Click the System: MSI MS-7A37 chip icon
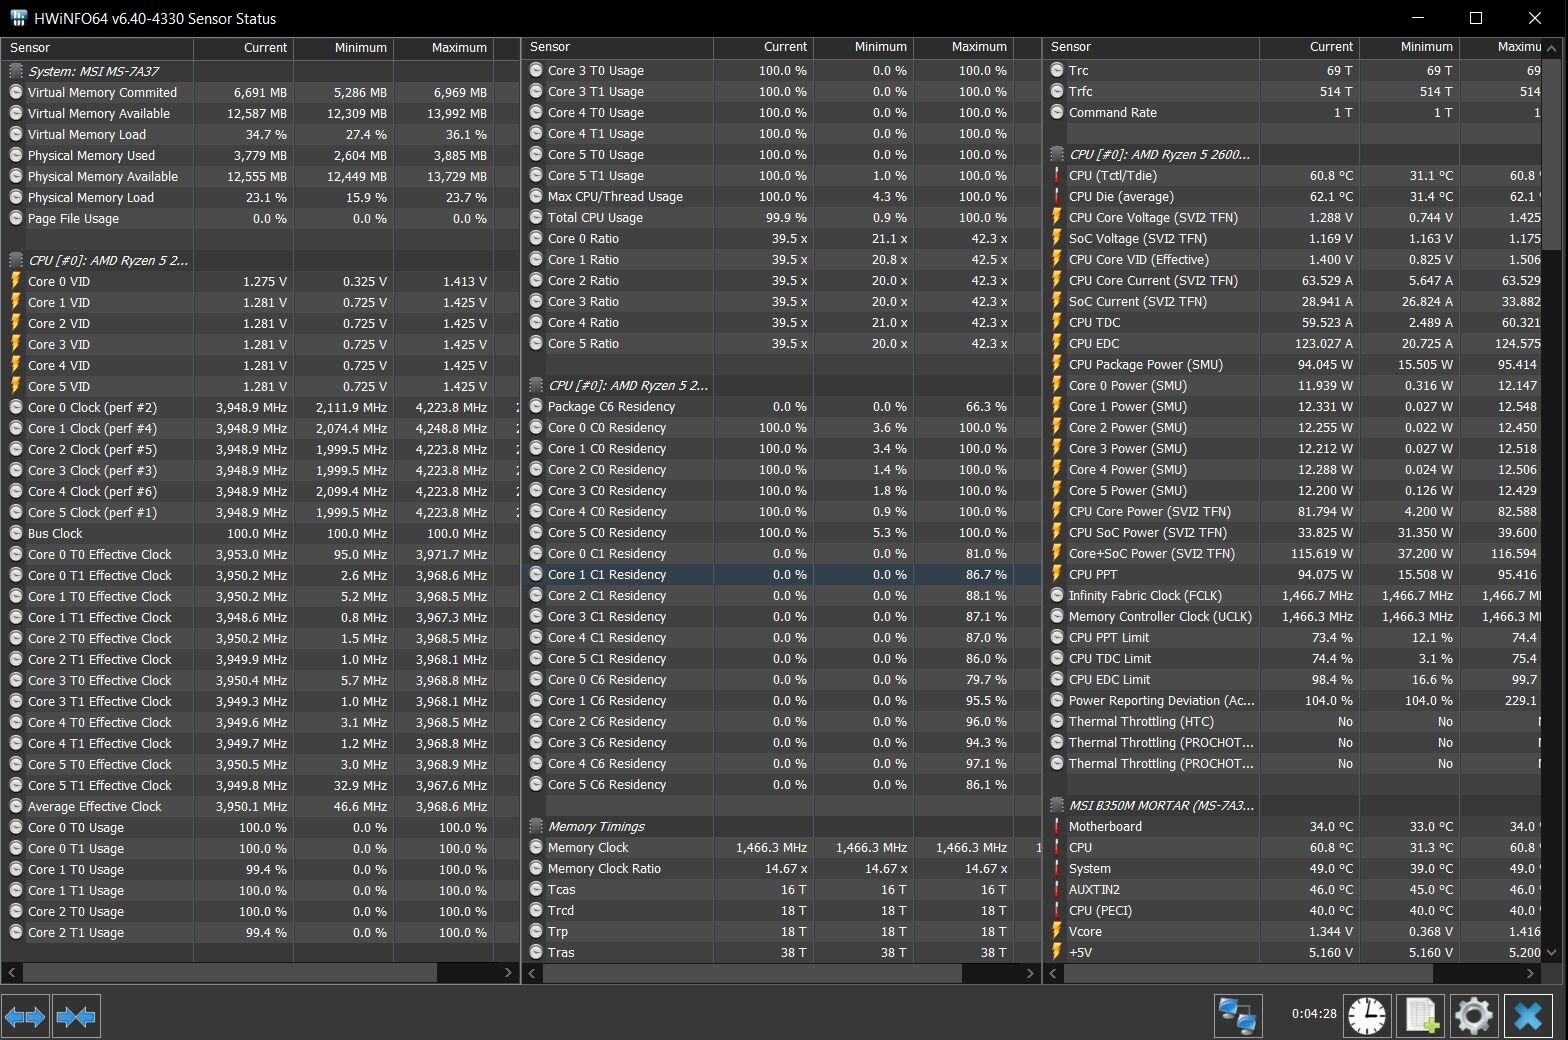 (16, 71)
